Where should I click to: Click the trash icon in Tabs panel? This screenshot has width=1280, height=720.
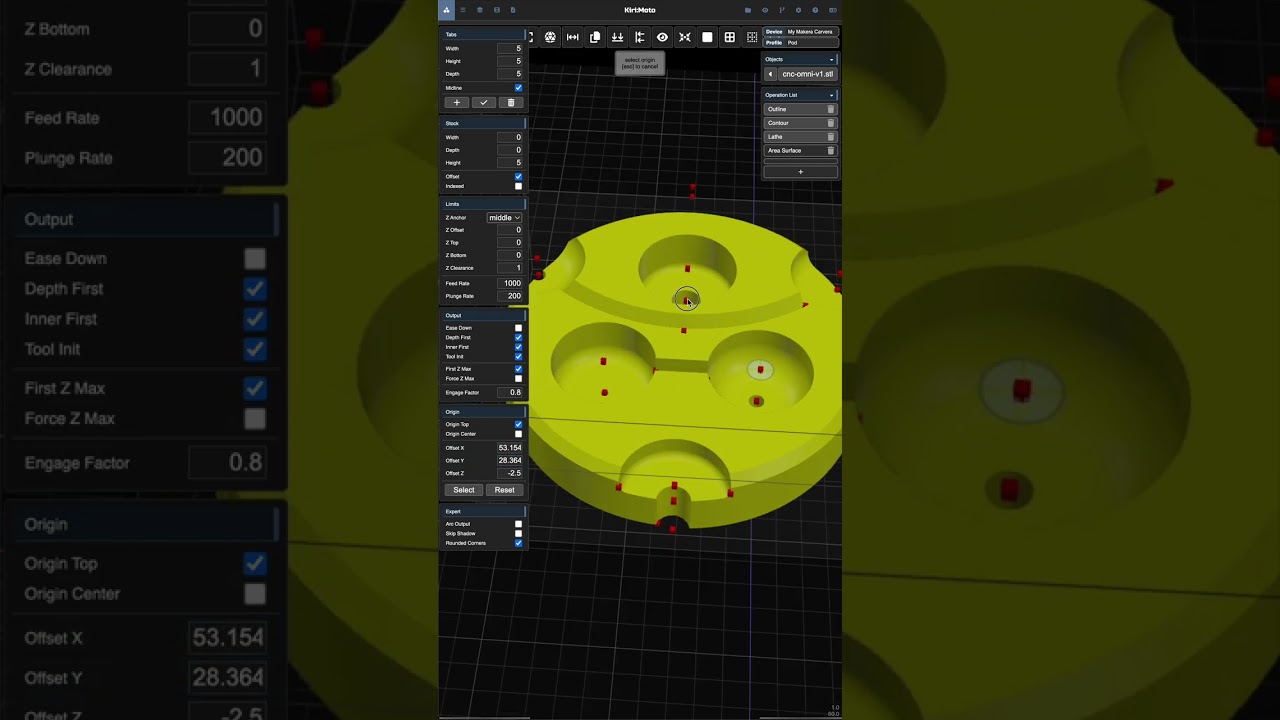point(511,103)
